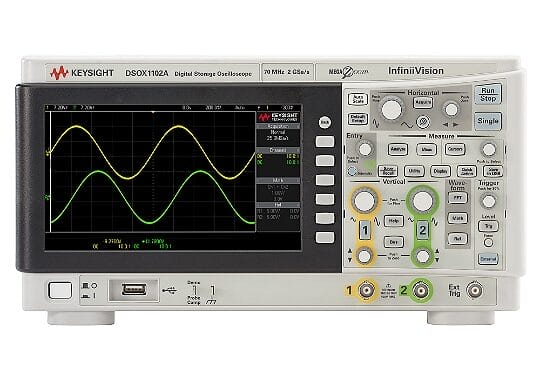This screenshot has height=391, width=540.
Task: Adjust the yellow channel 1 position knob
Action: click(365, 256)
